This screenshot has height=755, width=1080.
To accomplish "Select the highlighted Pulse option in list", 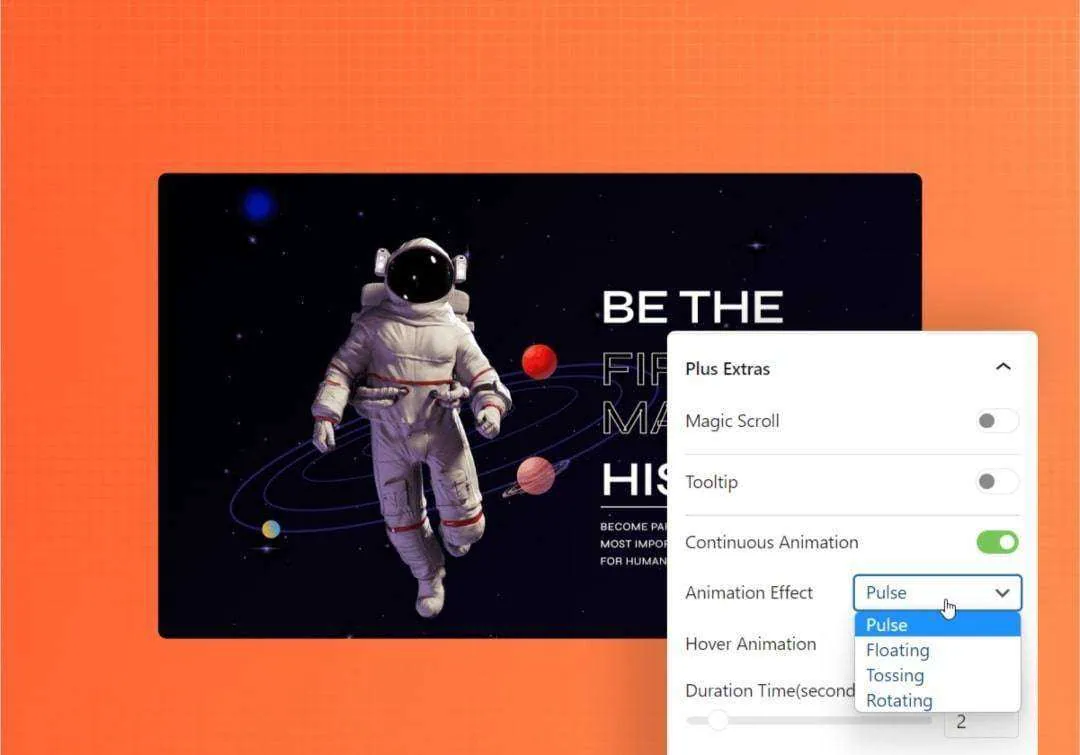I will click(x=937, y=625).
